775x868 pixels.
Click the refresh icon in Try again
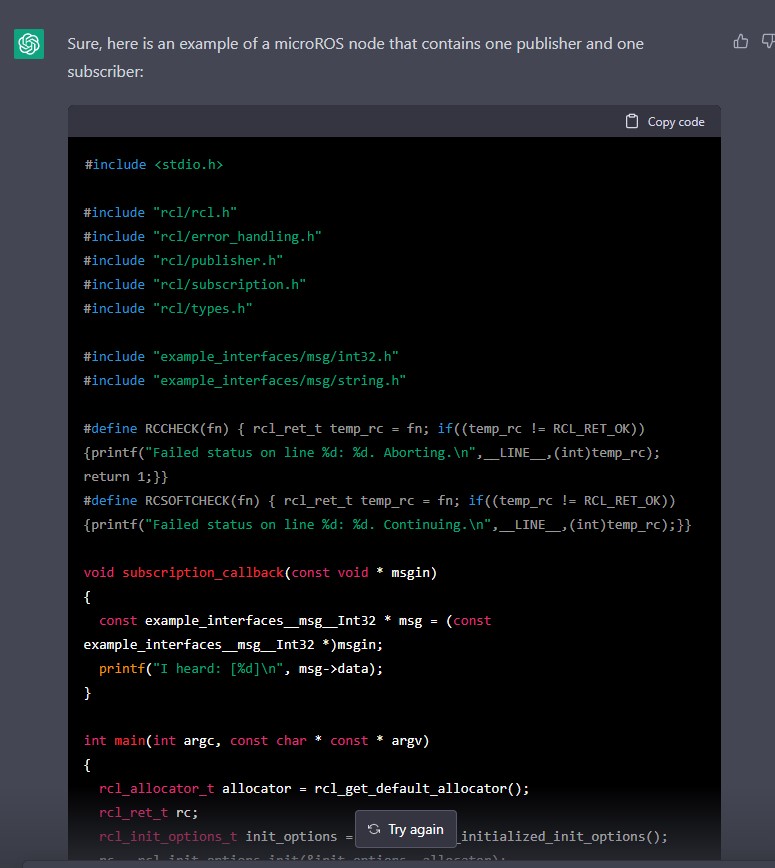[x=374, y=829]
